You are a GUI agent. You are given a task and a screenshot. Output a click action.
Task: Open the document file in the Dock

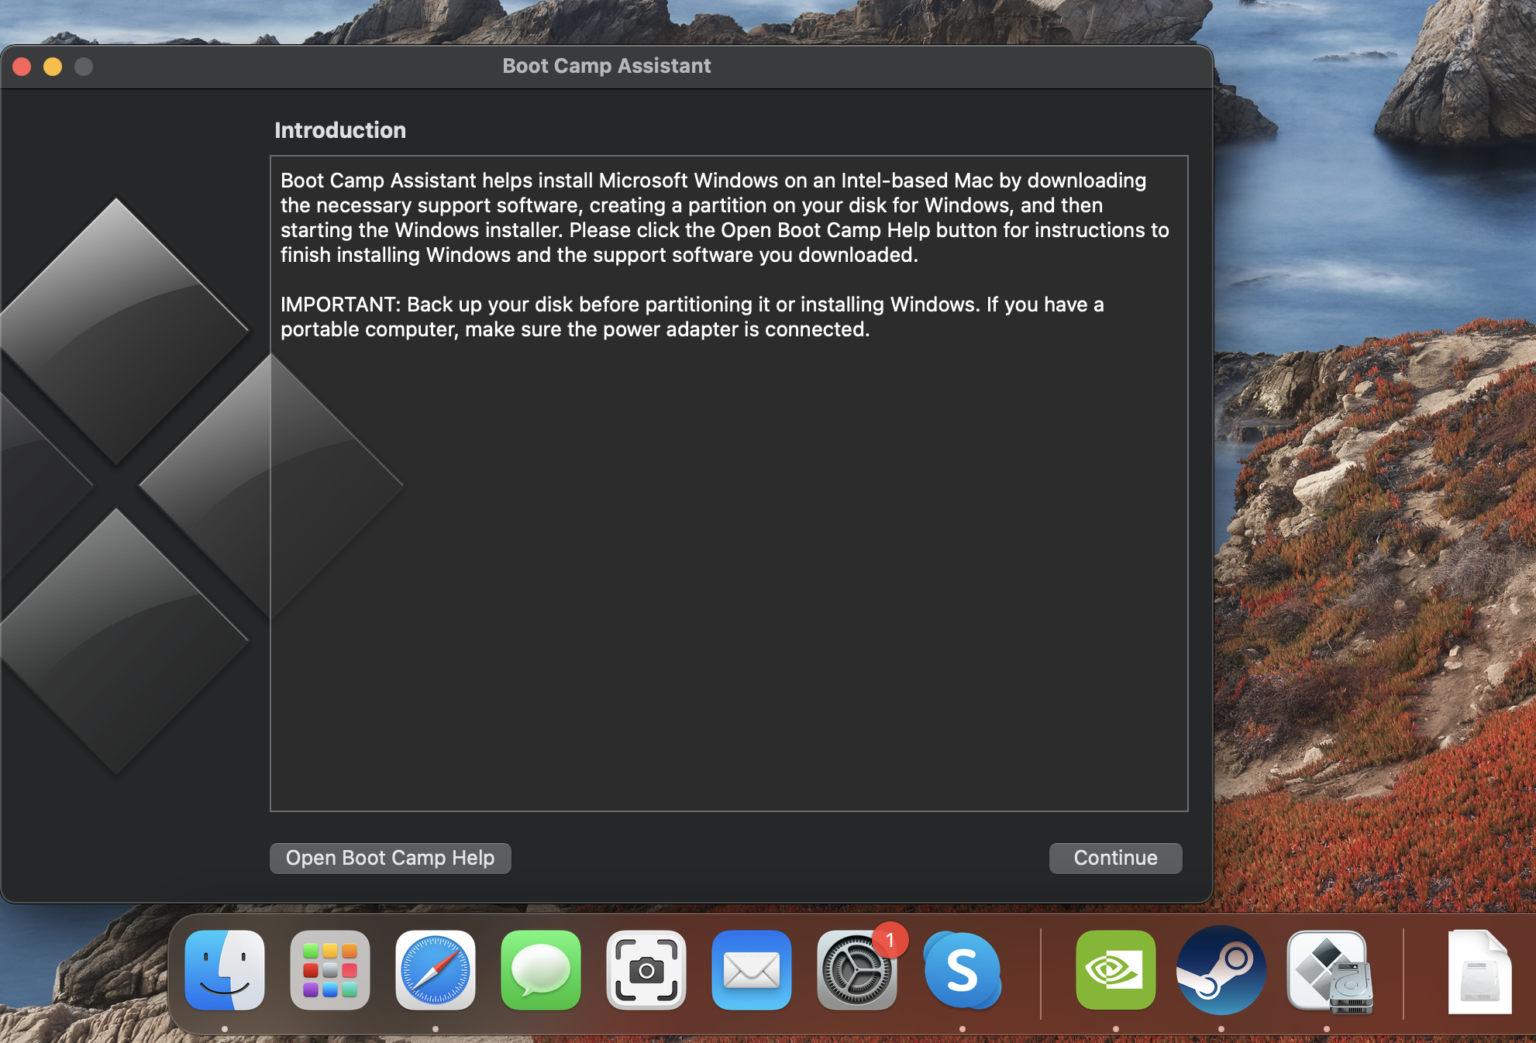coord(1480,971)
